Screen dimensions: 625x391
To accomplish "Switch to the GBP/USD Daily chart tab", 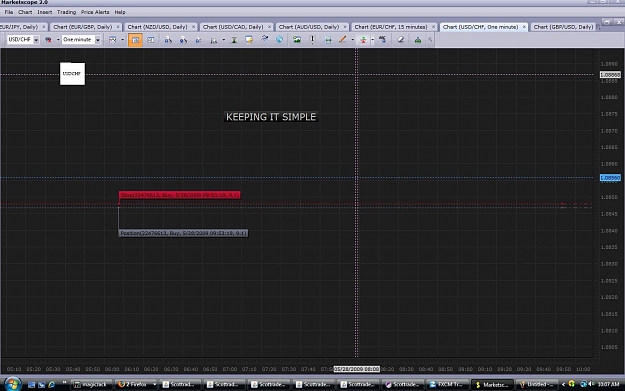I will (563, 27).
